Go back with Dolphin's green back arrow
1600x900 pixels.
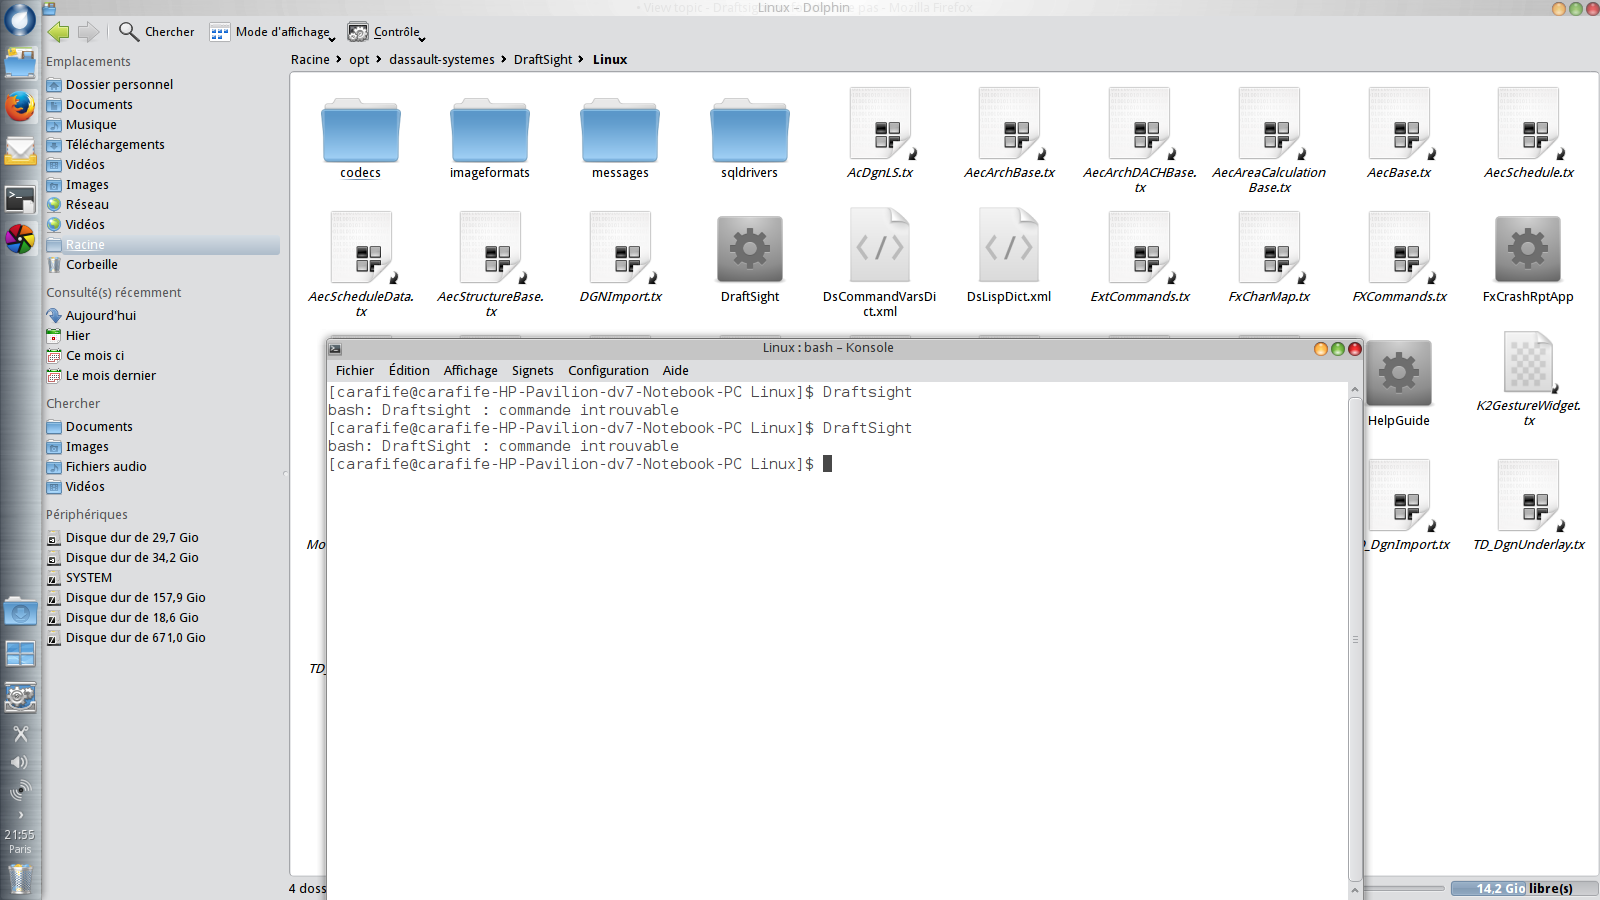point(59,32)
